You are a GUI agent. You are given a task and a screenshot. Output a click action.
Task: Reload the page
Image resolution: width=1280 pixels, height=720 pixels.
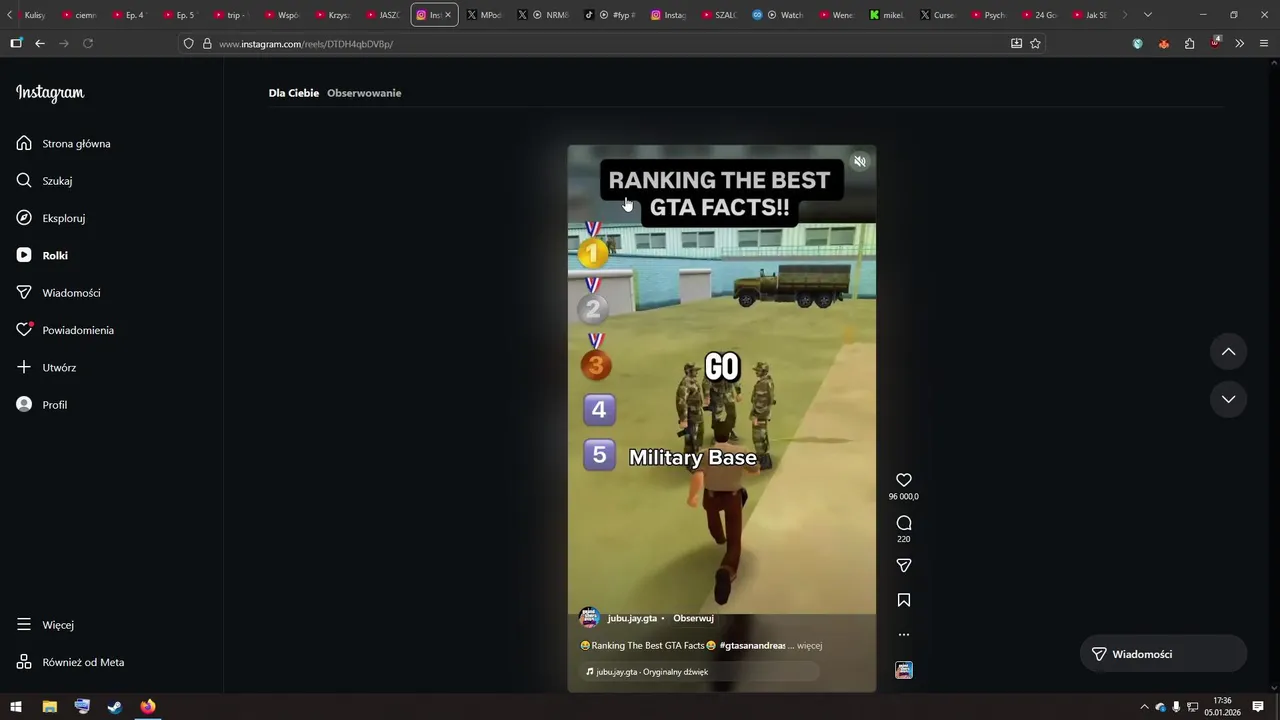coord(88,43)
